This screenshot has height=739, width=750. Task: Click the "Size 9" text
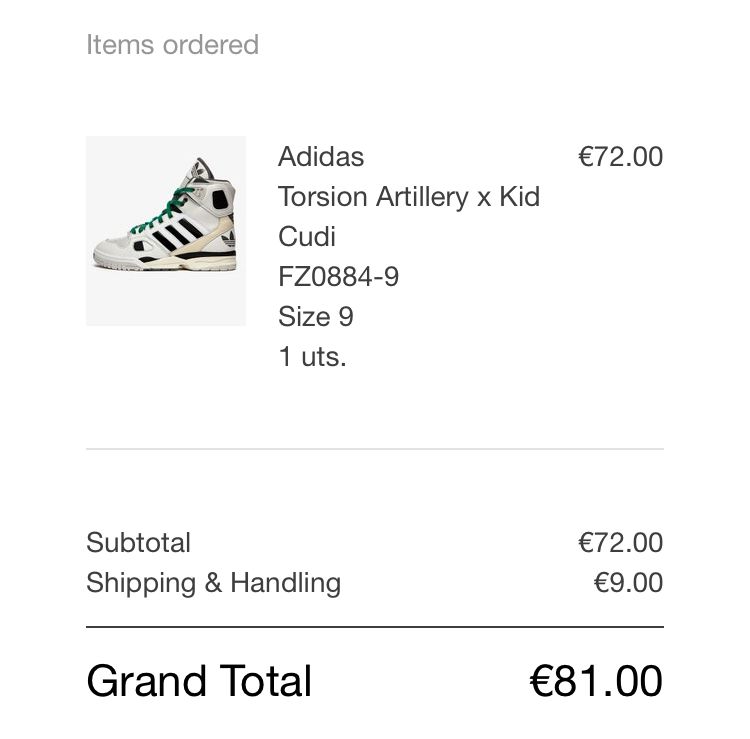tap(315, 317)
